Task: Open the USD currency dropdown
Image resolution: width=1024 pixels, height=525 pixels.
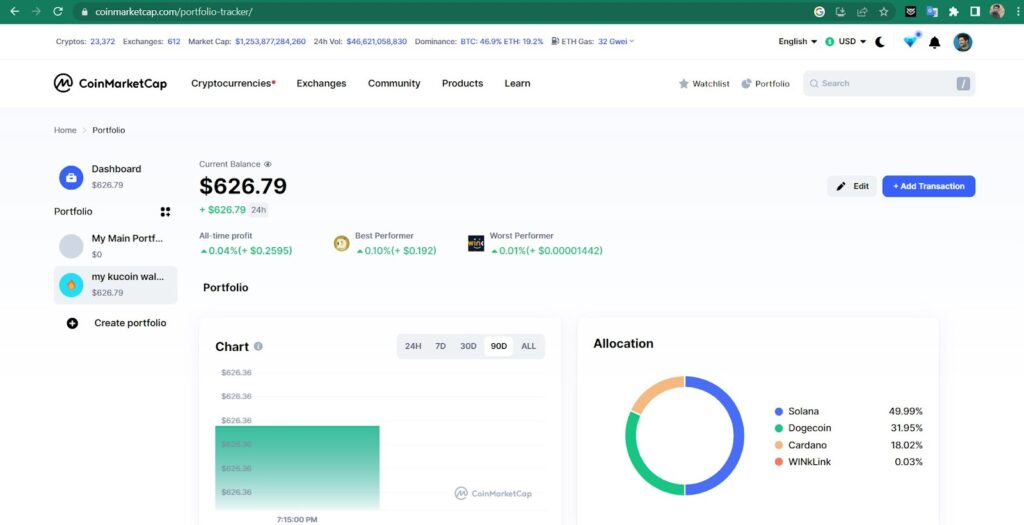Action: pyautogui.click(x=846, y=42)
